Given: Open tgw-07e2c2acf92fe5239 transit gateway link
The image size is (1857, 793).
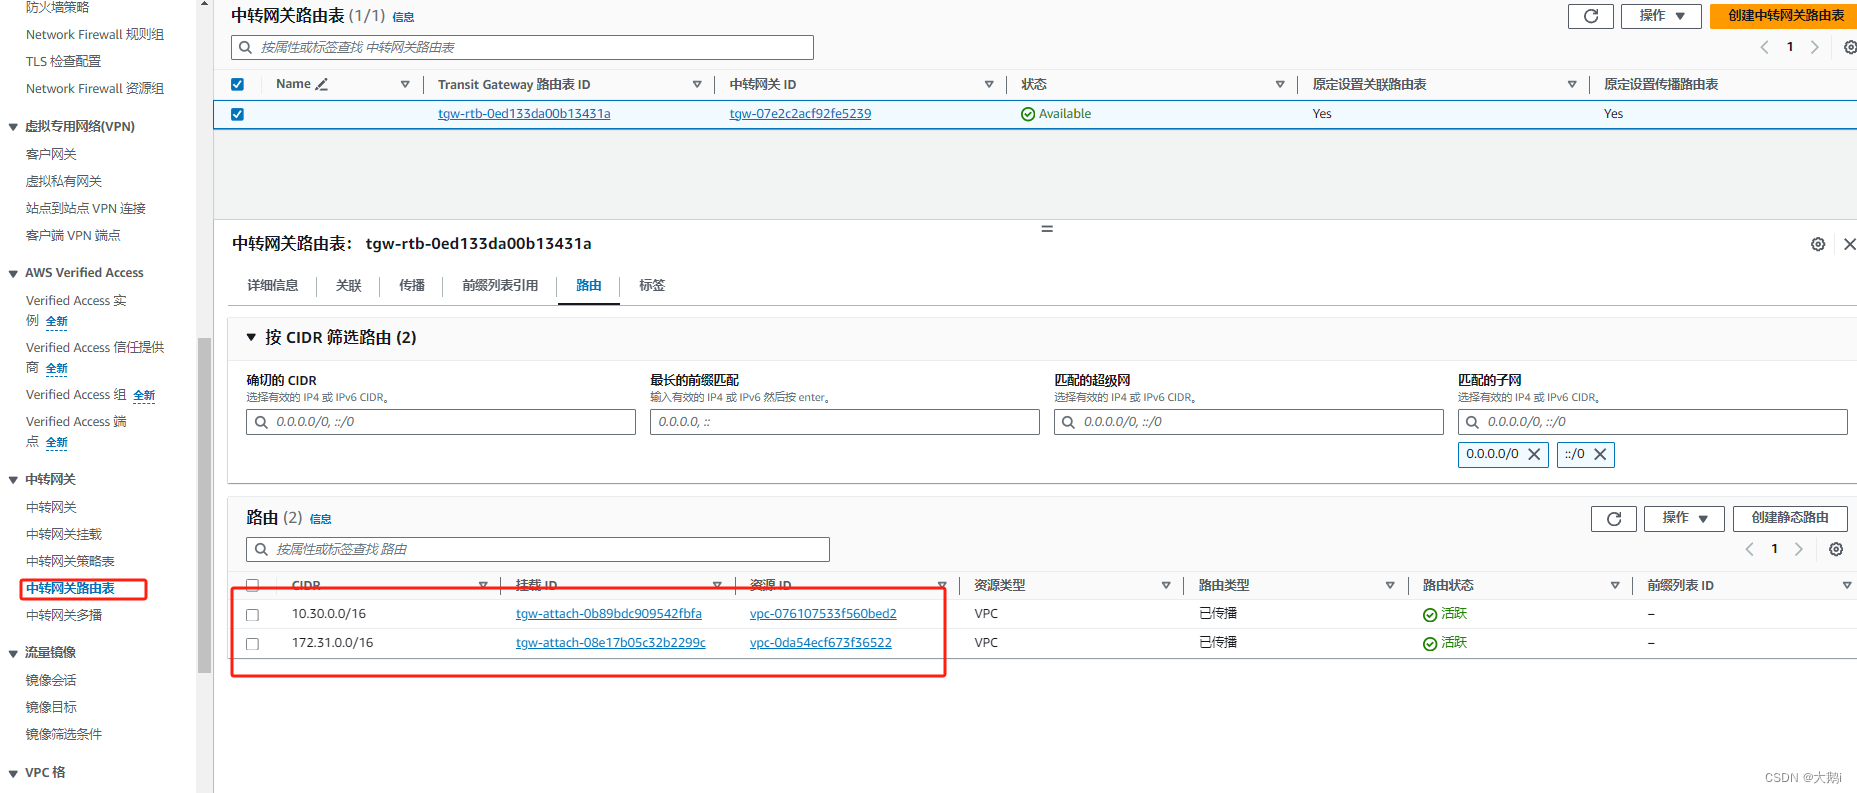Looking at the screenshot, I should tap(800, 114).
